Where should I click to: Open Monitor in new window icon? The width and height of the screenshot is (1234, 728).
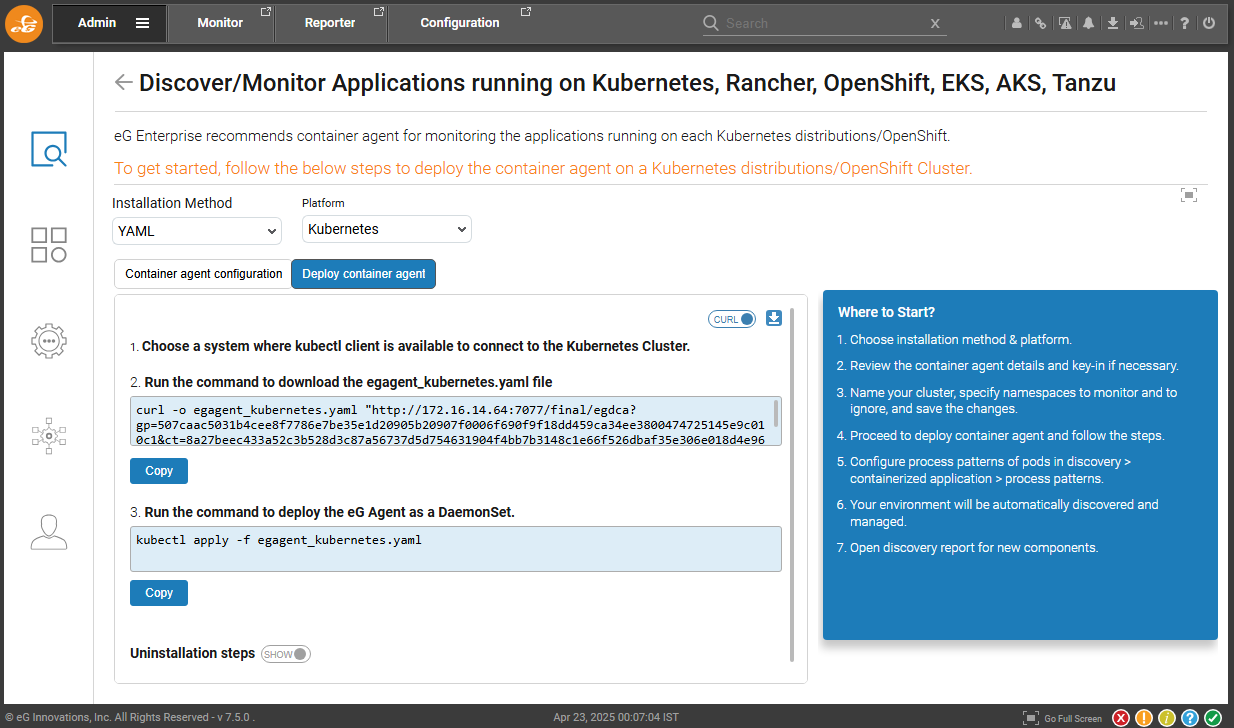pyautogui.click(x=265, y=12)
